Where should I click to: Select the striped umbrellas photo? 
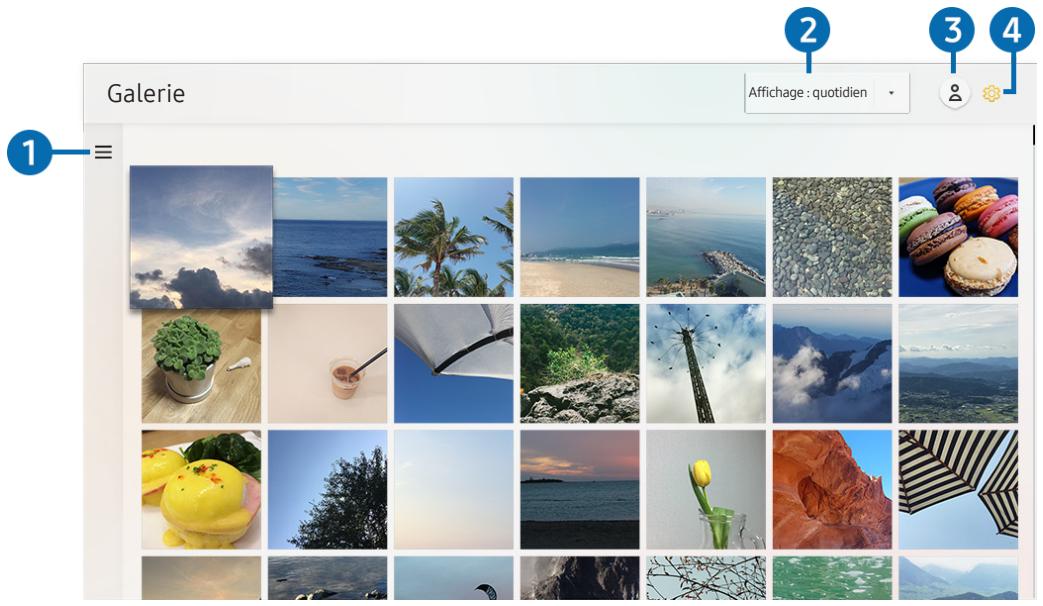point(958,490)
